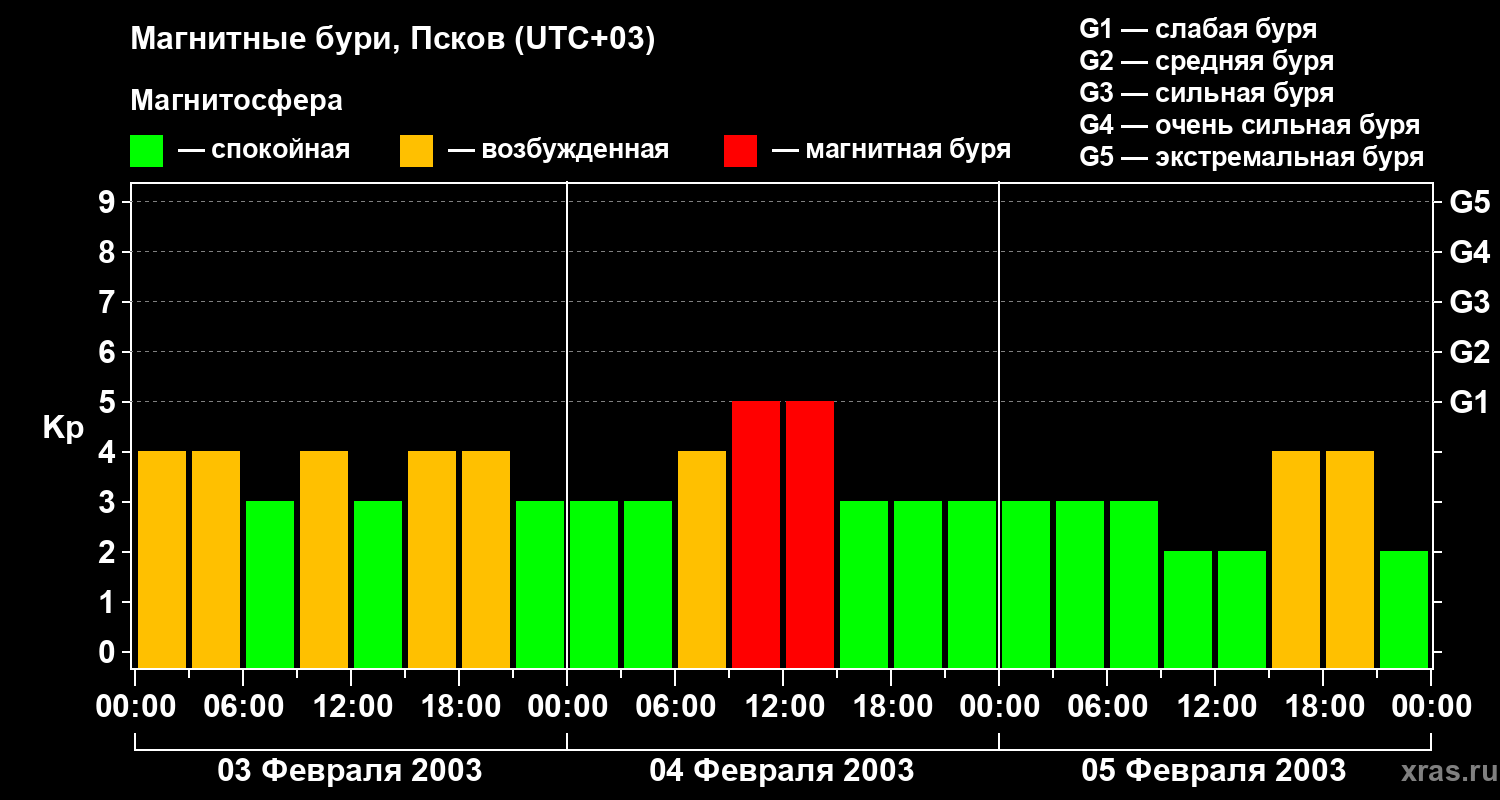Click the G1 mark on the right-hand scale
The width and height of the screenshot is (1500, 800).
tap(1470, 402)
